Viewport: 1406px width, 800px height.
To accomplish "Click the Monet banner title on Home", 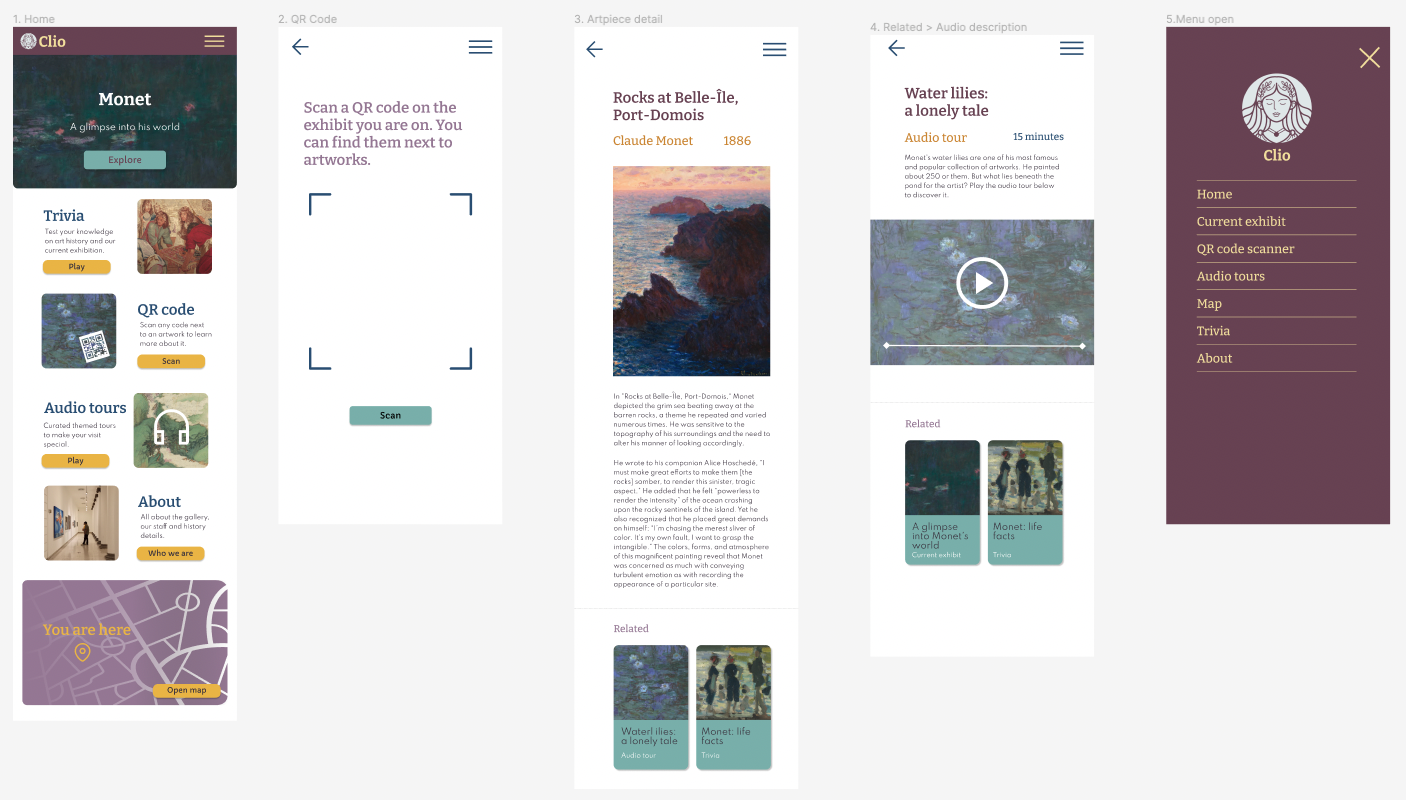I will click(125, 99).
